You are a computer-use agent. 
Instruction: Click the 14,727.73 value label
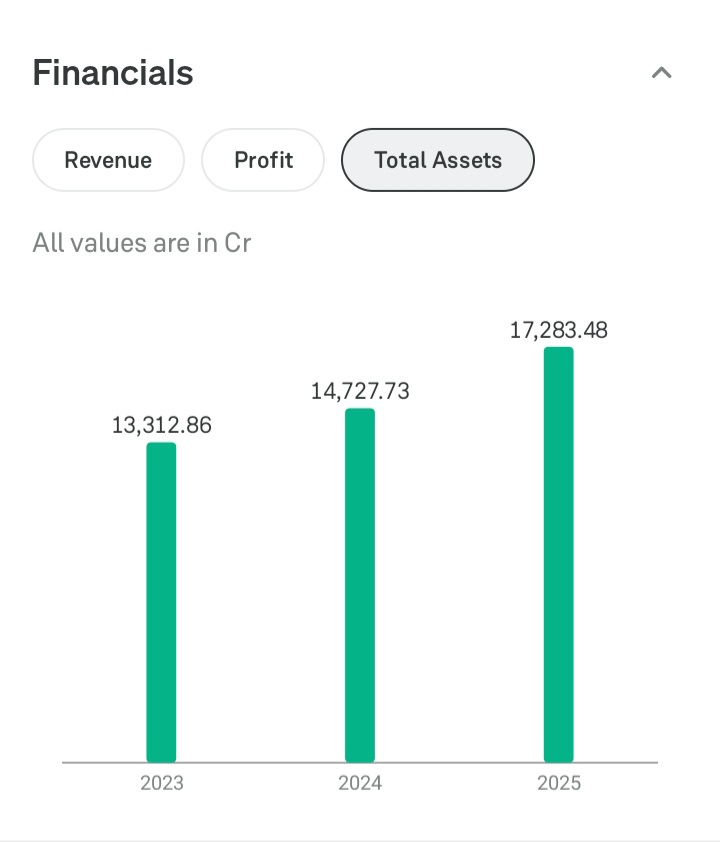pyautogui.click(x=360, y=391)
